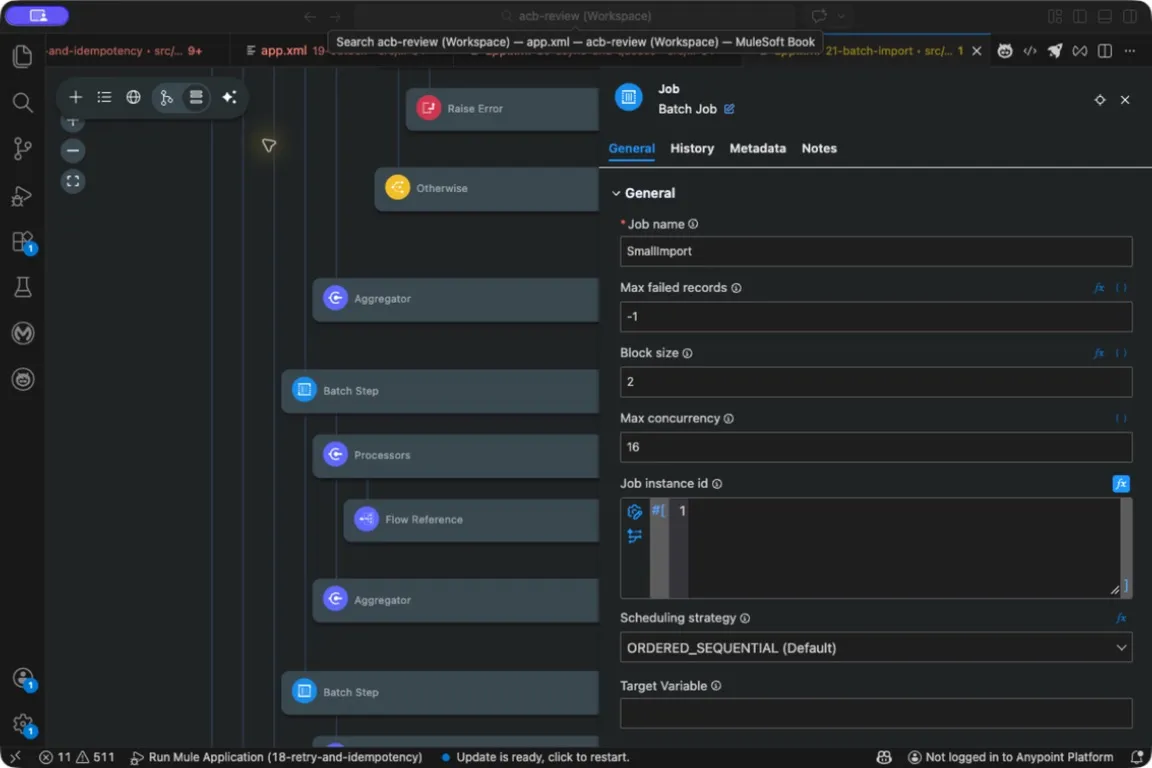The image size is (1152, 768).
Task: Edit the Block size field
Action: (876, 382)
